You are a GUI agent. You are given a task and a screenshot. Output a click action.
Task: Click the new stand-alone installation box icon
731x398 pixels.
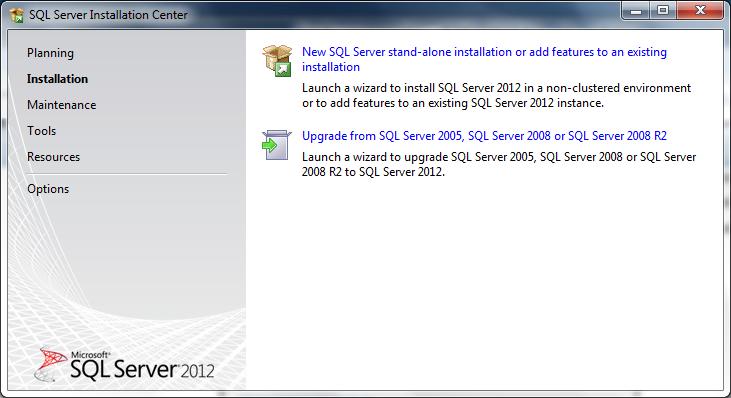point(277,61)
